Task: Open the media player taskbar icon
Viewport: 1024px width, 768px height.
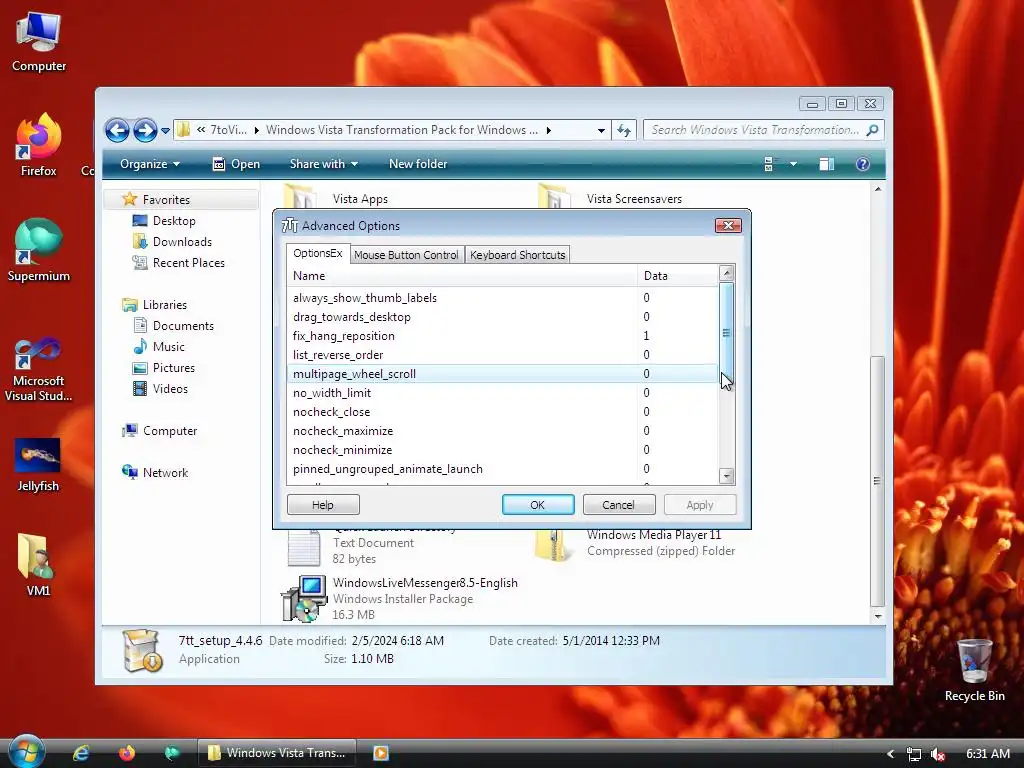Action: click(381, 753)
